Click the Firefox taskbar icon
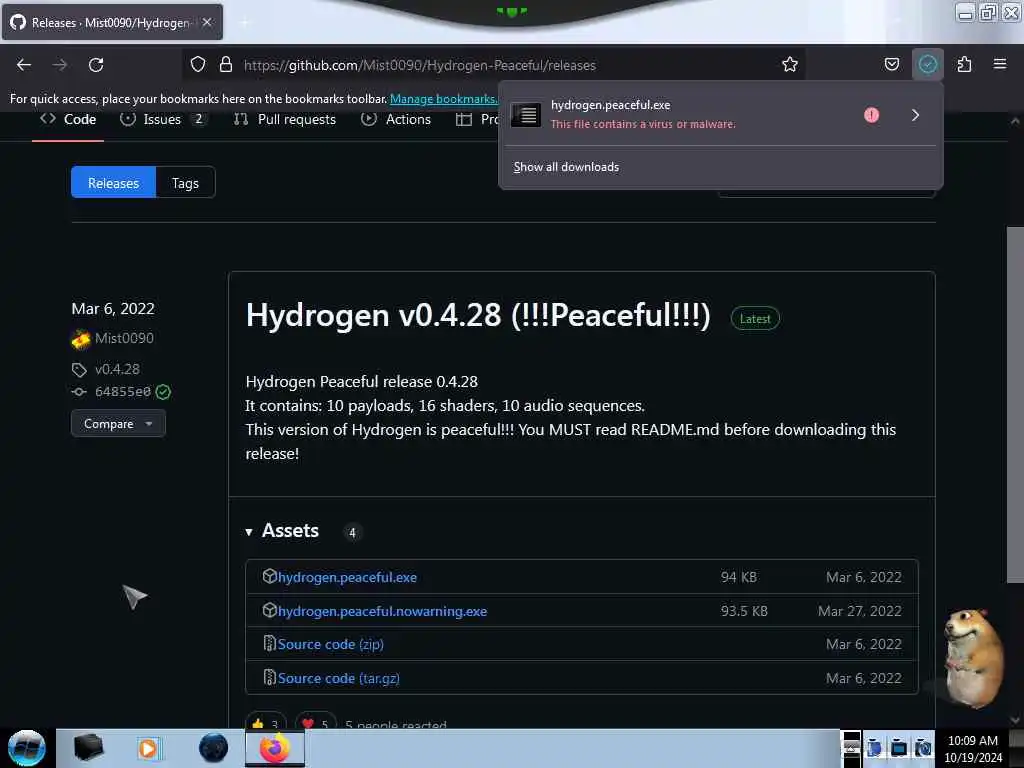The width and height of the screenshot is (1024, 768). click(x=275, y=748)
